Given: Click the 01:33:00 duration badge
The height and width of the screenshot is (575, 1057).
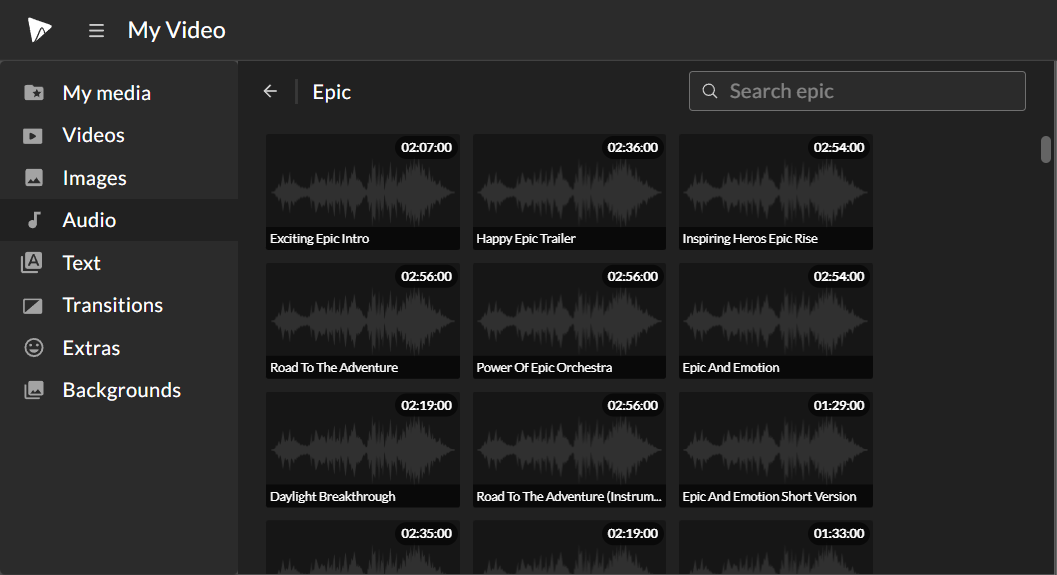Looking at the screenshot, I should click(x=839, y=533).
